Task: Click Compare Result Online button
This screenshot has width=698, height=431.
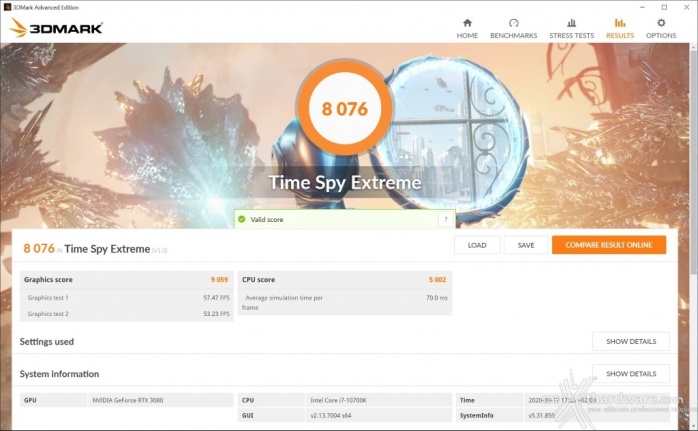Action: [x=609, y=245]
